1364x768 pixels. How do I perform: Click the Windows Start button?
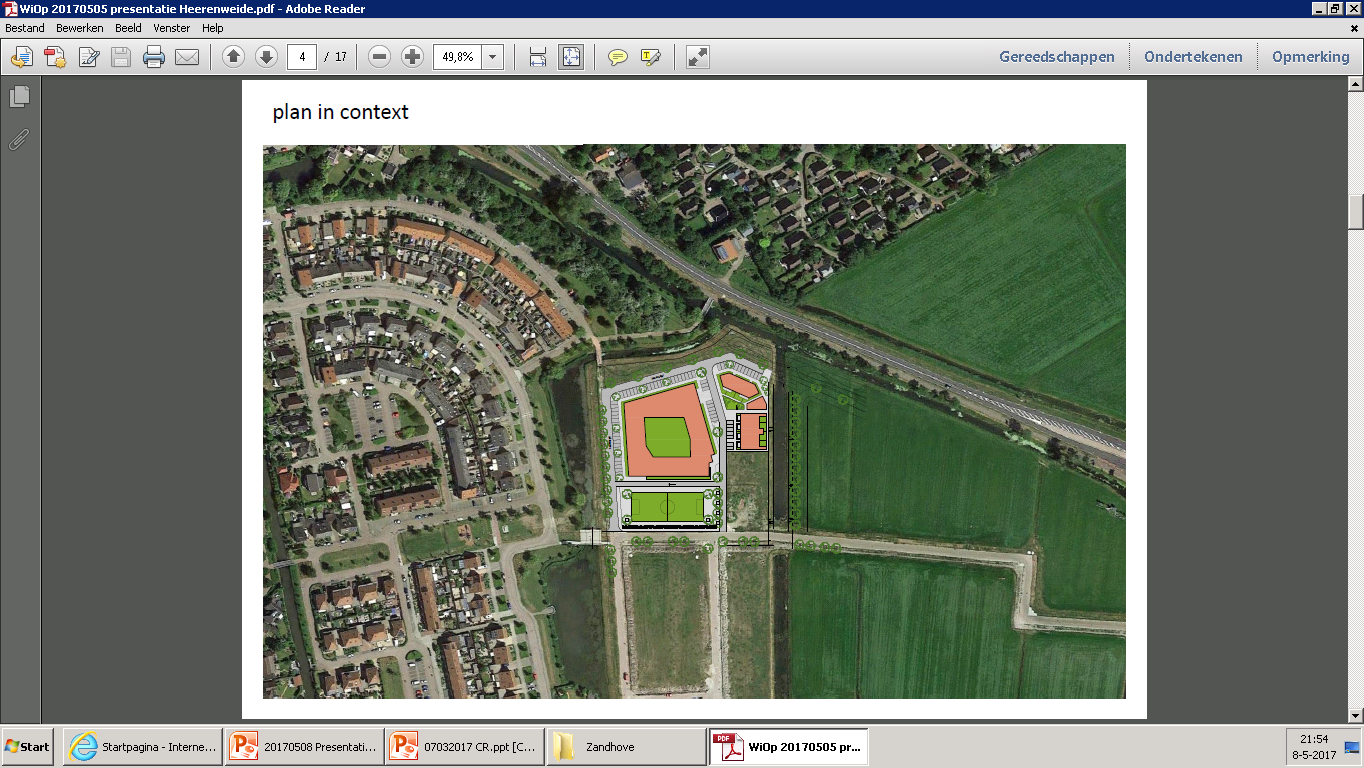28,747
